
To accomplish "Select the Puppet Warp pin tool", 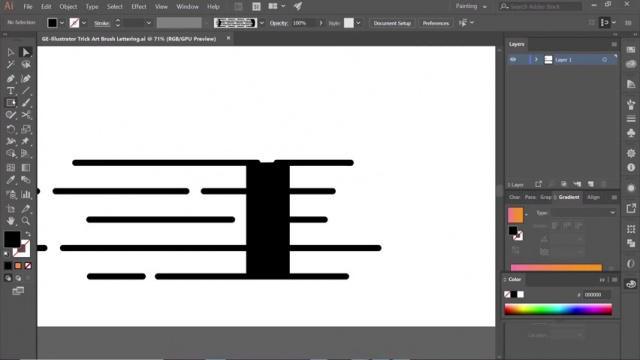I will click(x=26, y=141).
